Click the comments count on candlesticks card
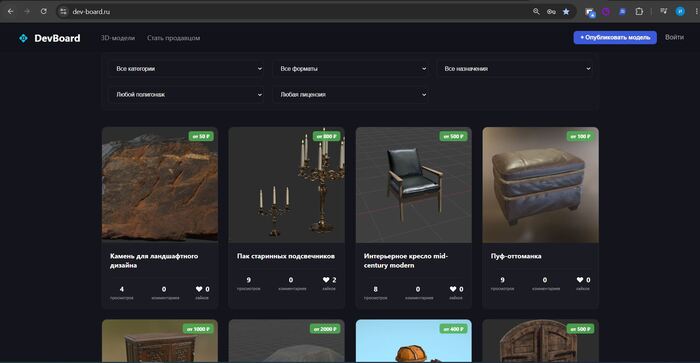 [291, 280]
